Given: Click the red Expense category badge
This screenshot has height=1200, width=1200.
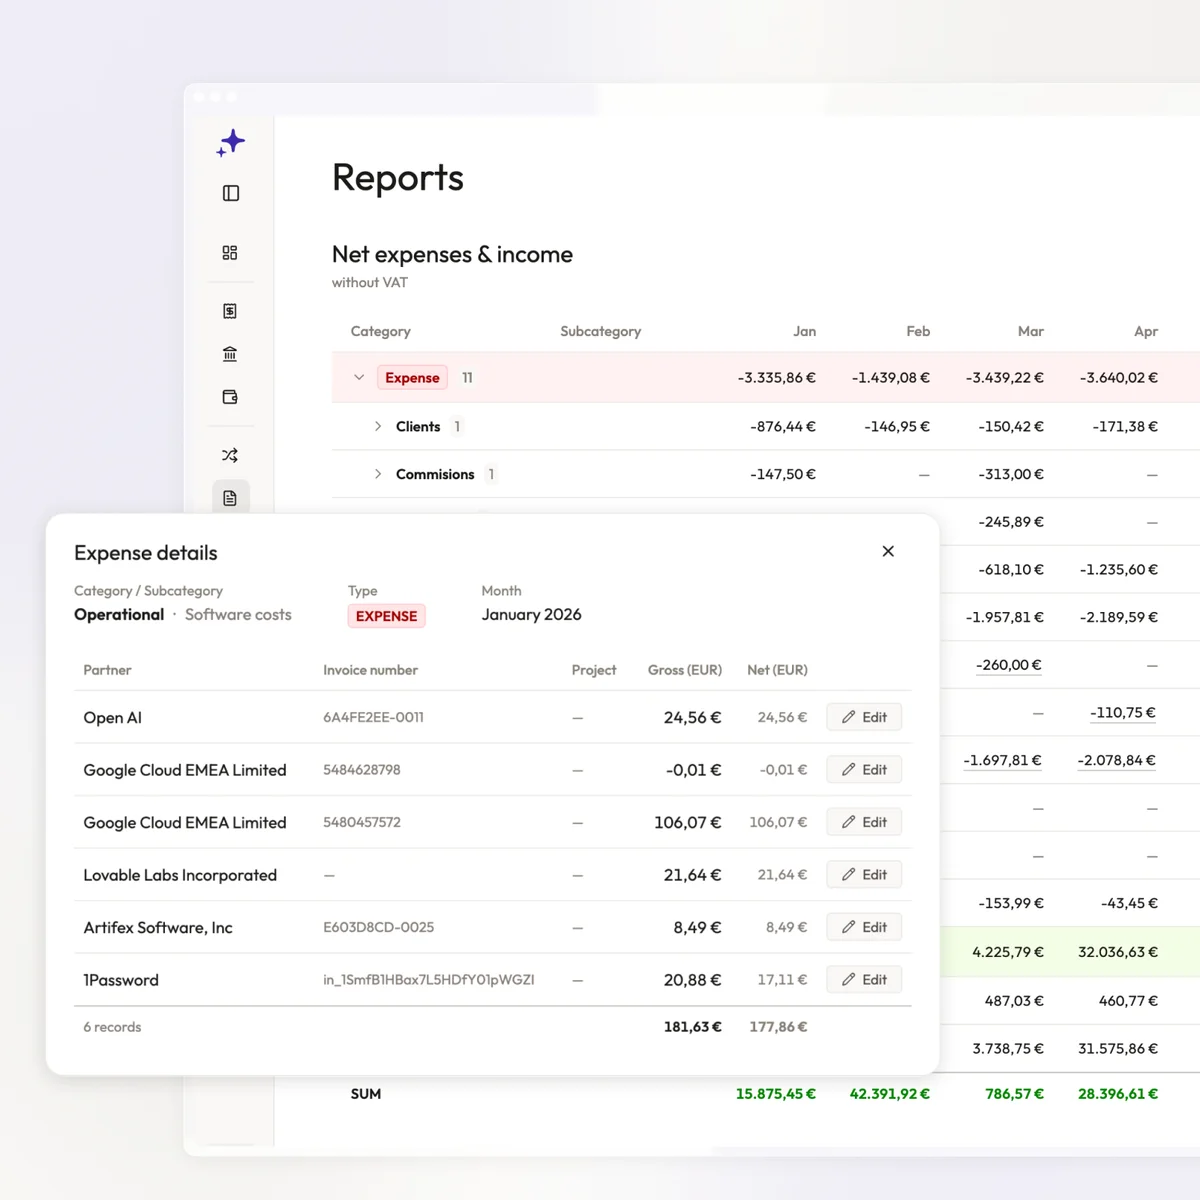Looking at the screenshot, I should [412, 378].
